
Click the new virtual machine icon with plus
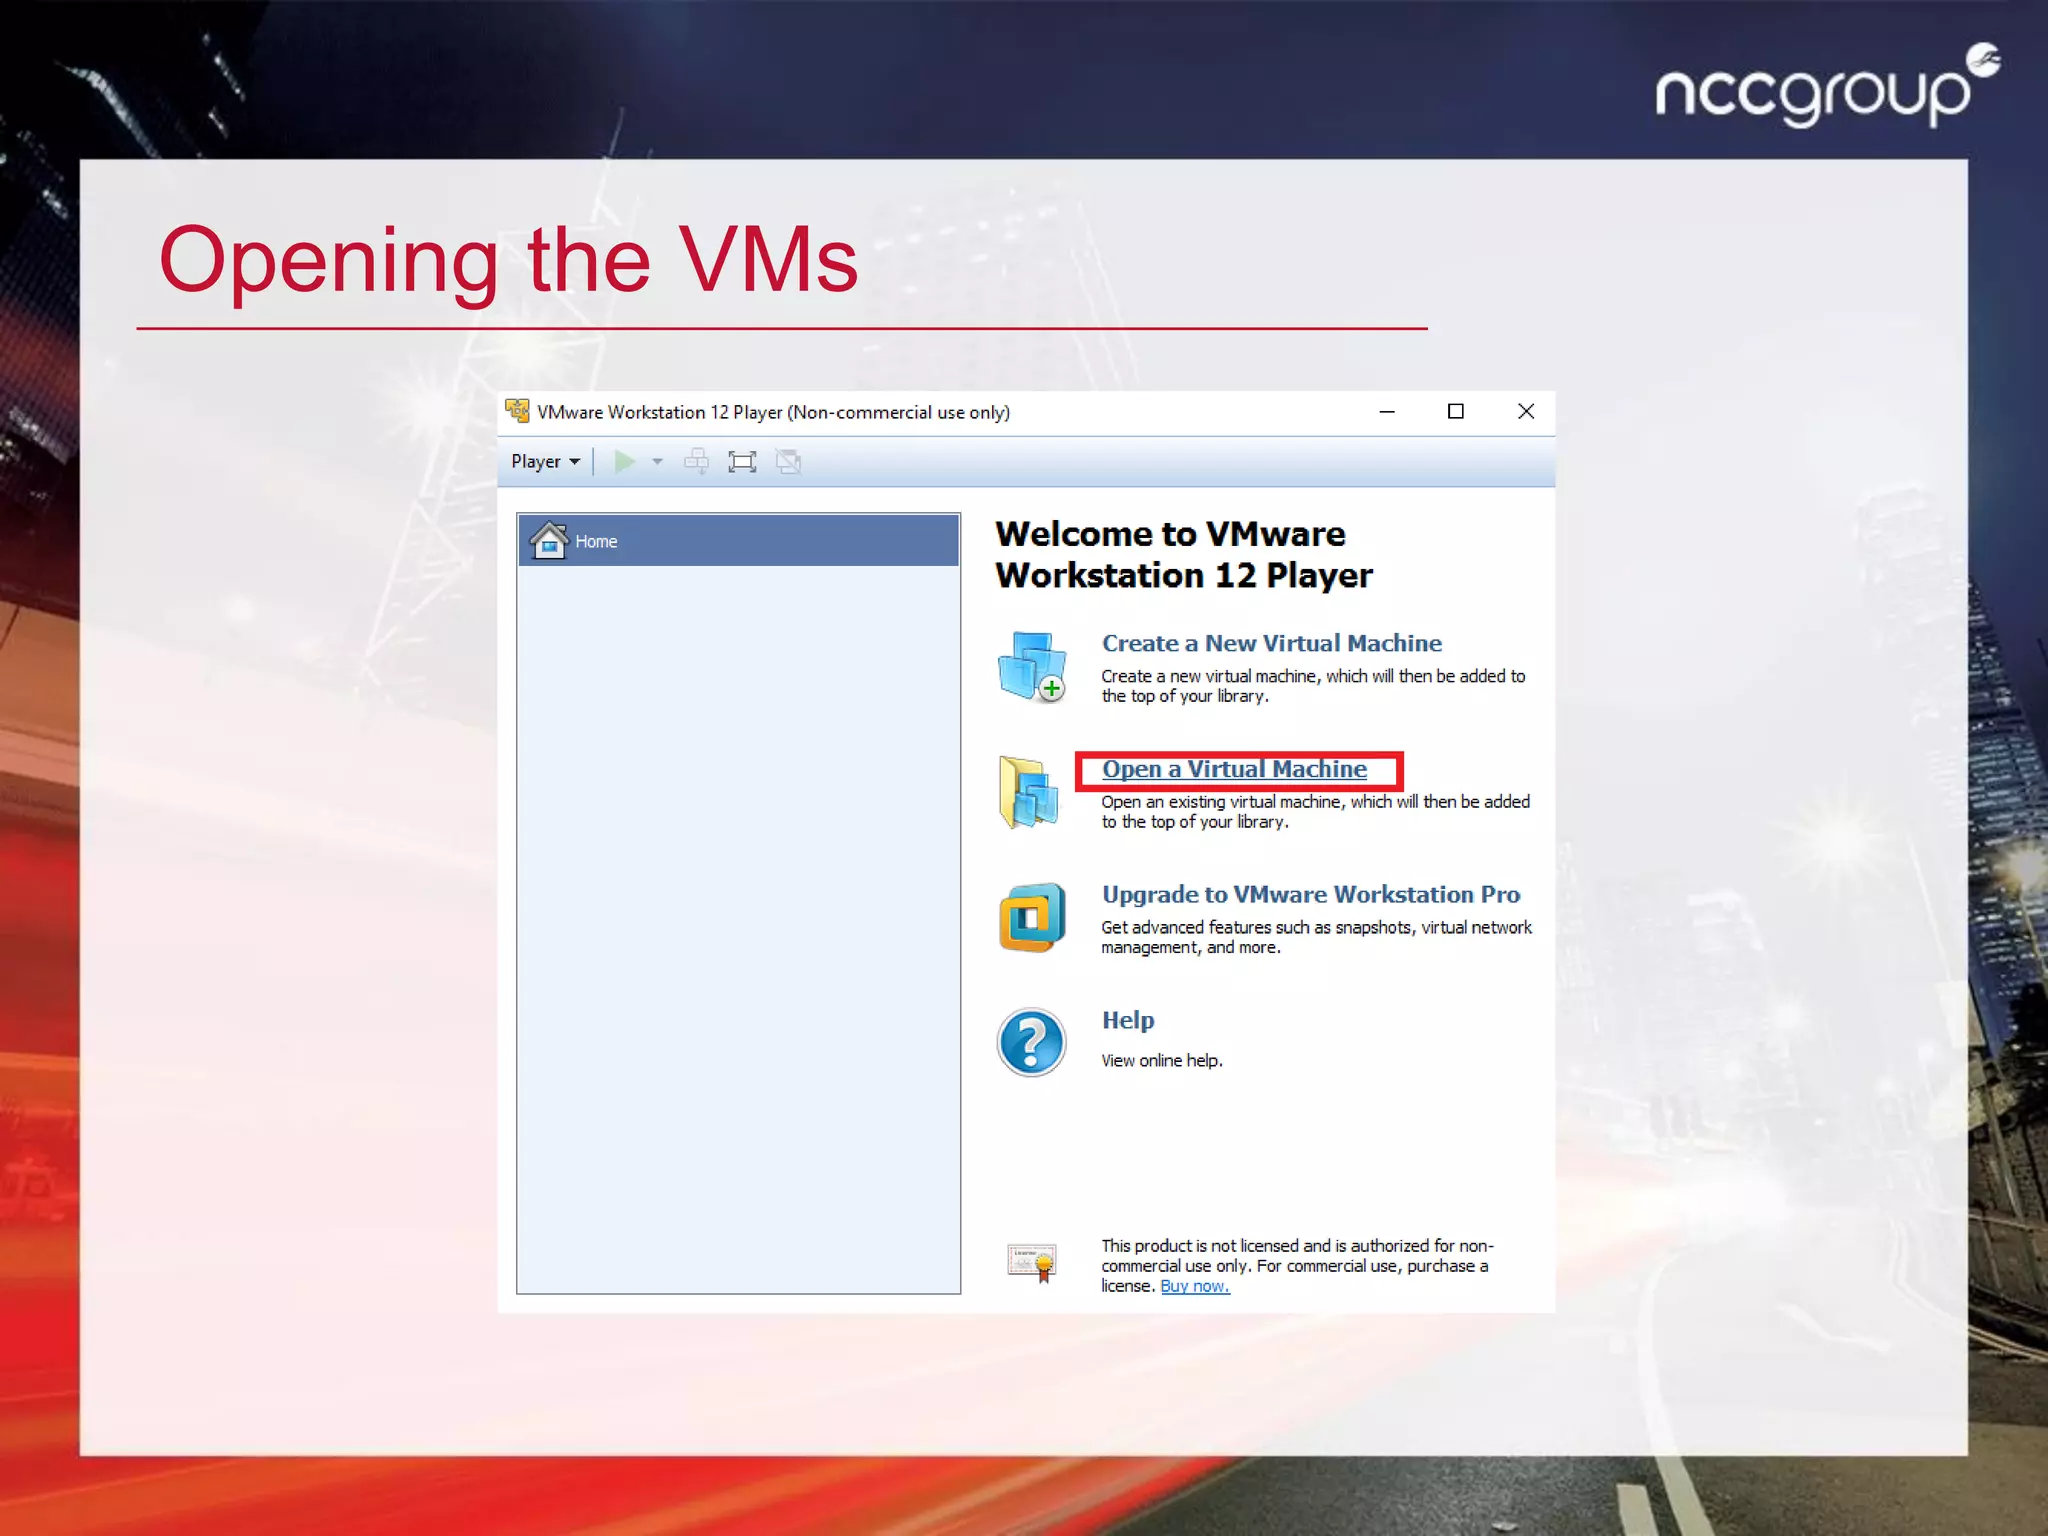1032,667
